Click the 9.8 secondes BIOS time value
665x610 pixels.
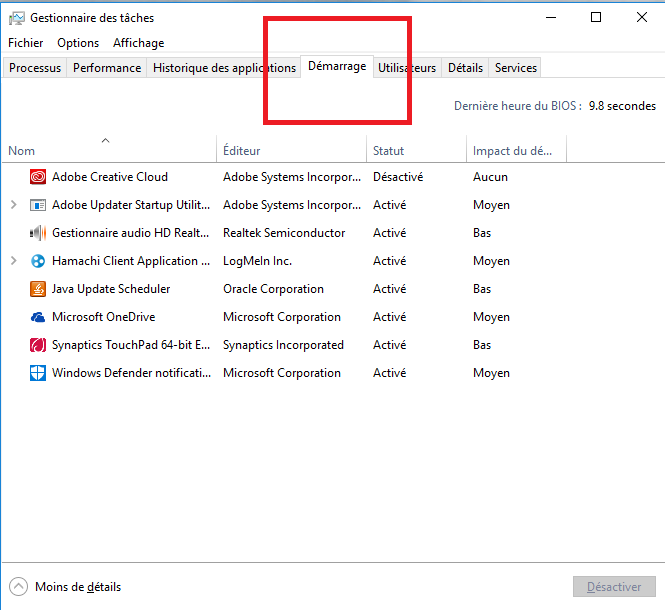pyautogui.click(x=622, y=106)
